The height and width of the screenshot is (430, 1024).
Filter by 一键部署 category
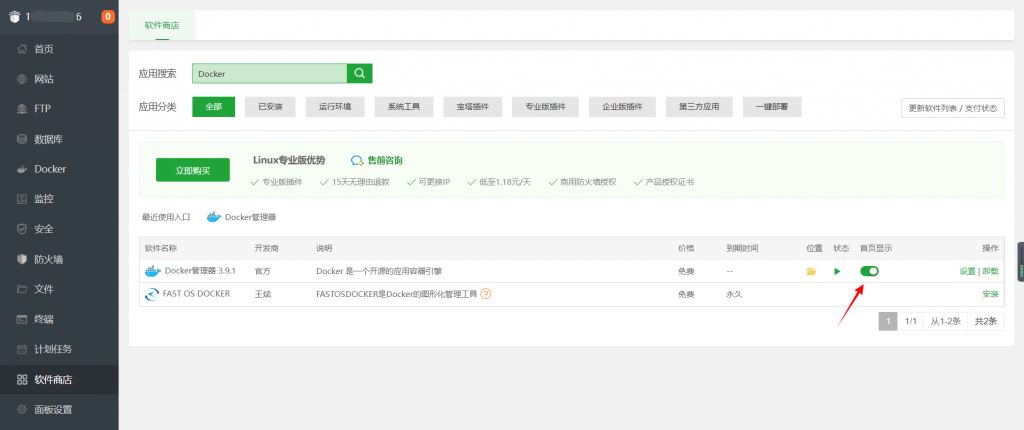pyautogui.click(x=773, y=107)
